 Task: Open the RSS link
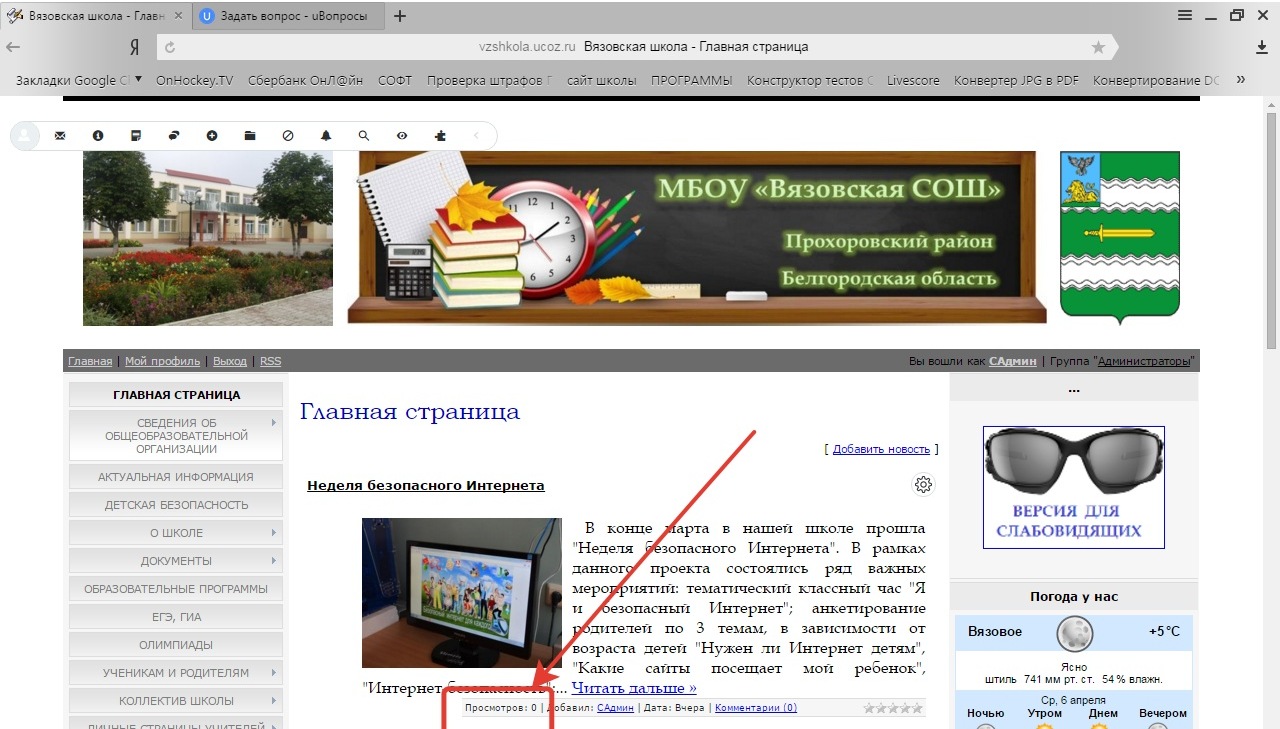[x=271, y=361]
